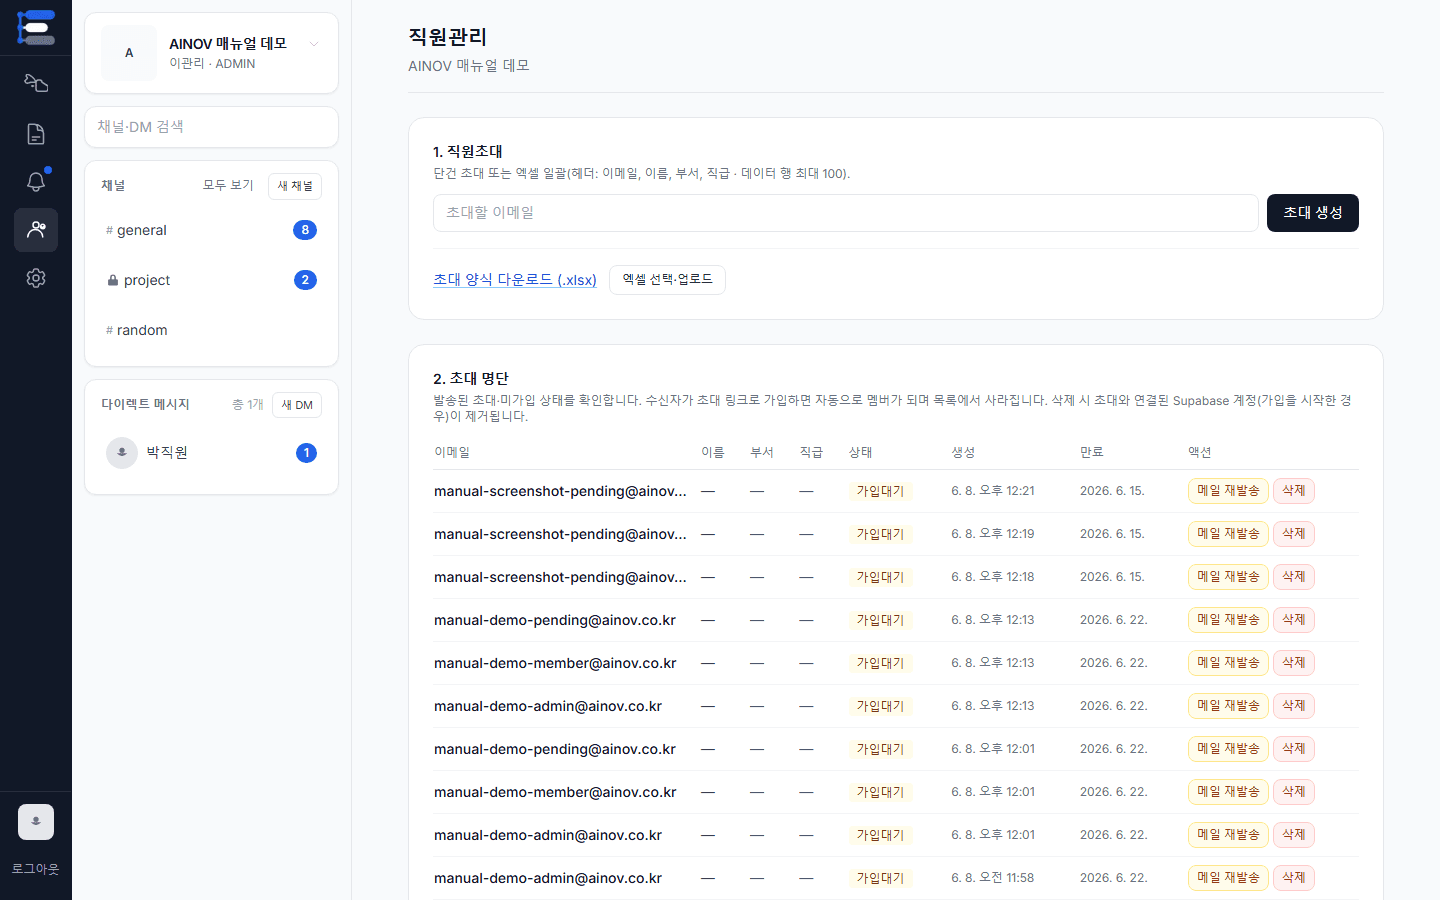The image size is (1440, 900).
Task: Open the locked project channel
Action: pos(212,280)
